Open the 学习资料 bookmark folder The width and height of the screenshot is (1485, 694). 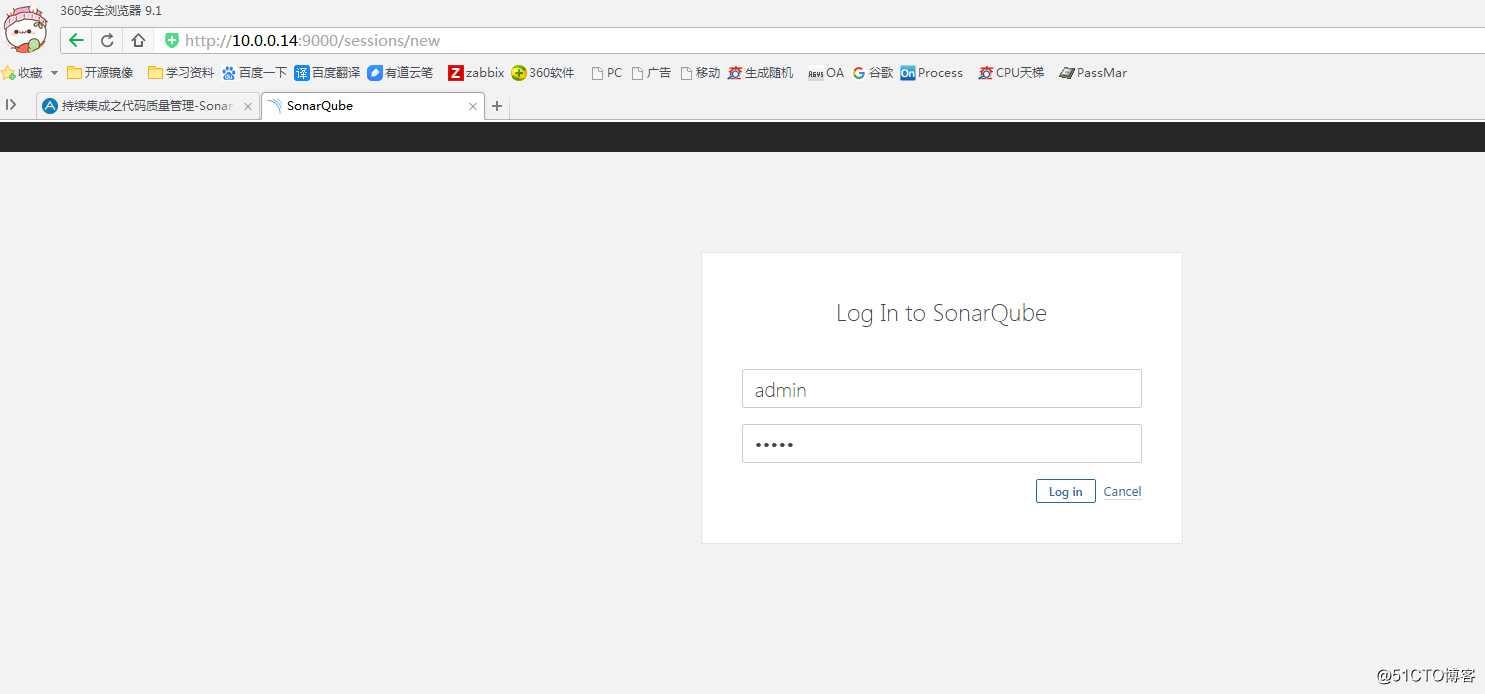tap(181, 73)
